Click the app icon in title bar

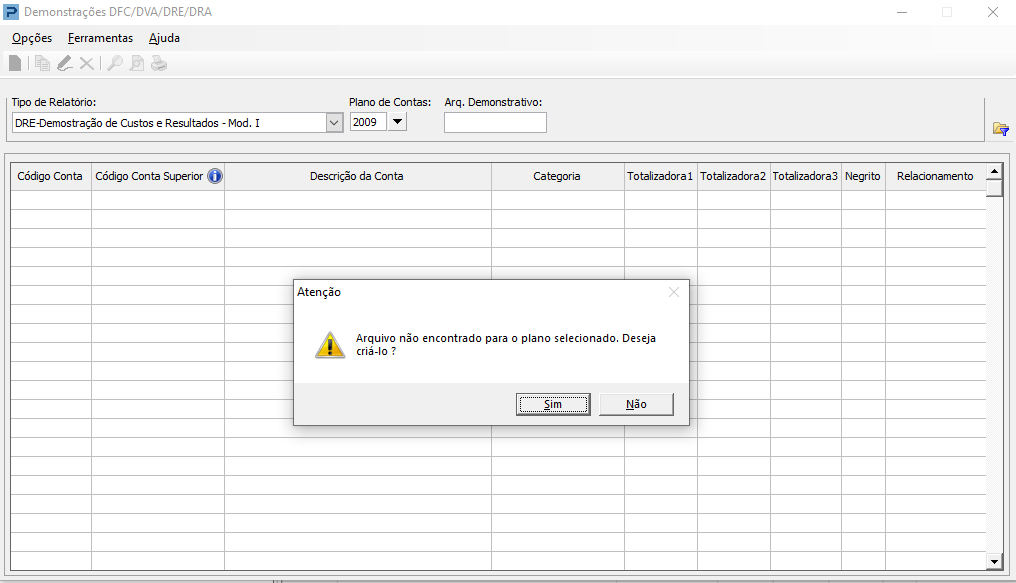coord(11,12)
